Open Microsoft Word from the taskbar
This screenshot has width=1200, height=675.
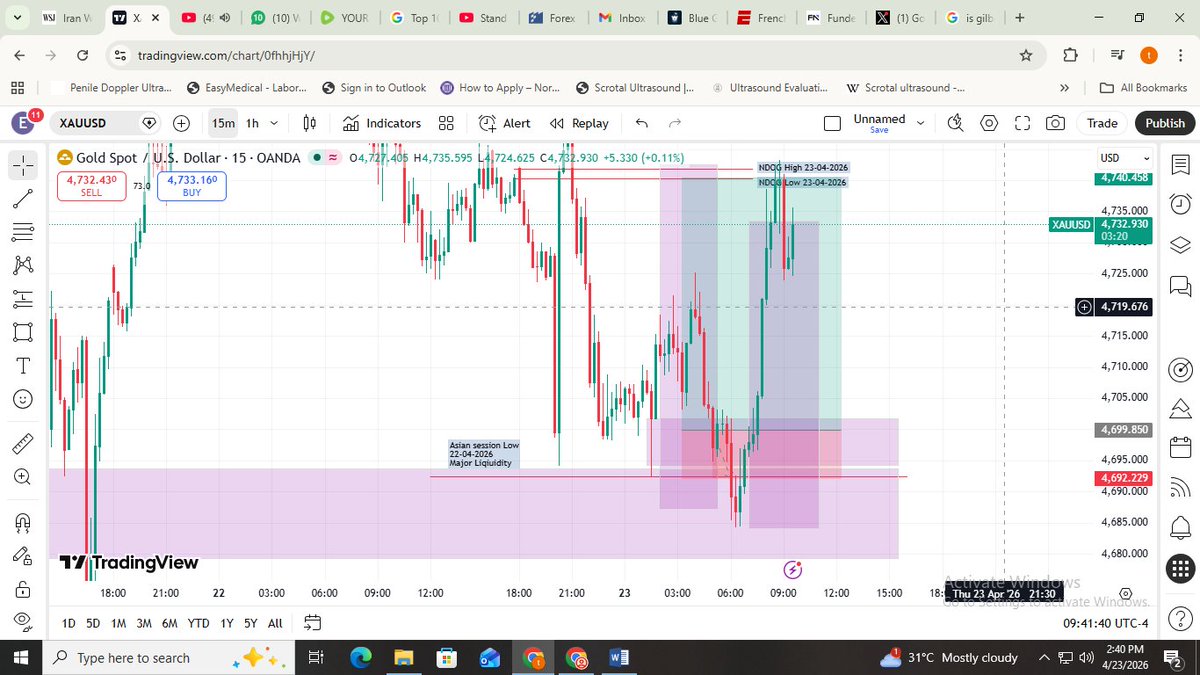point(619,657)
